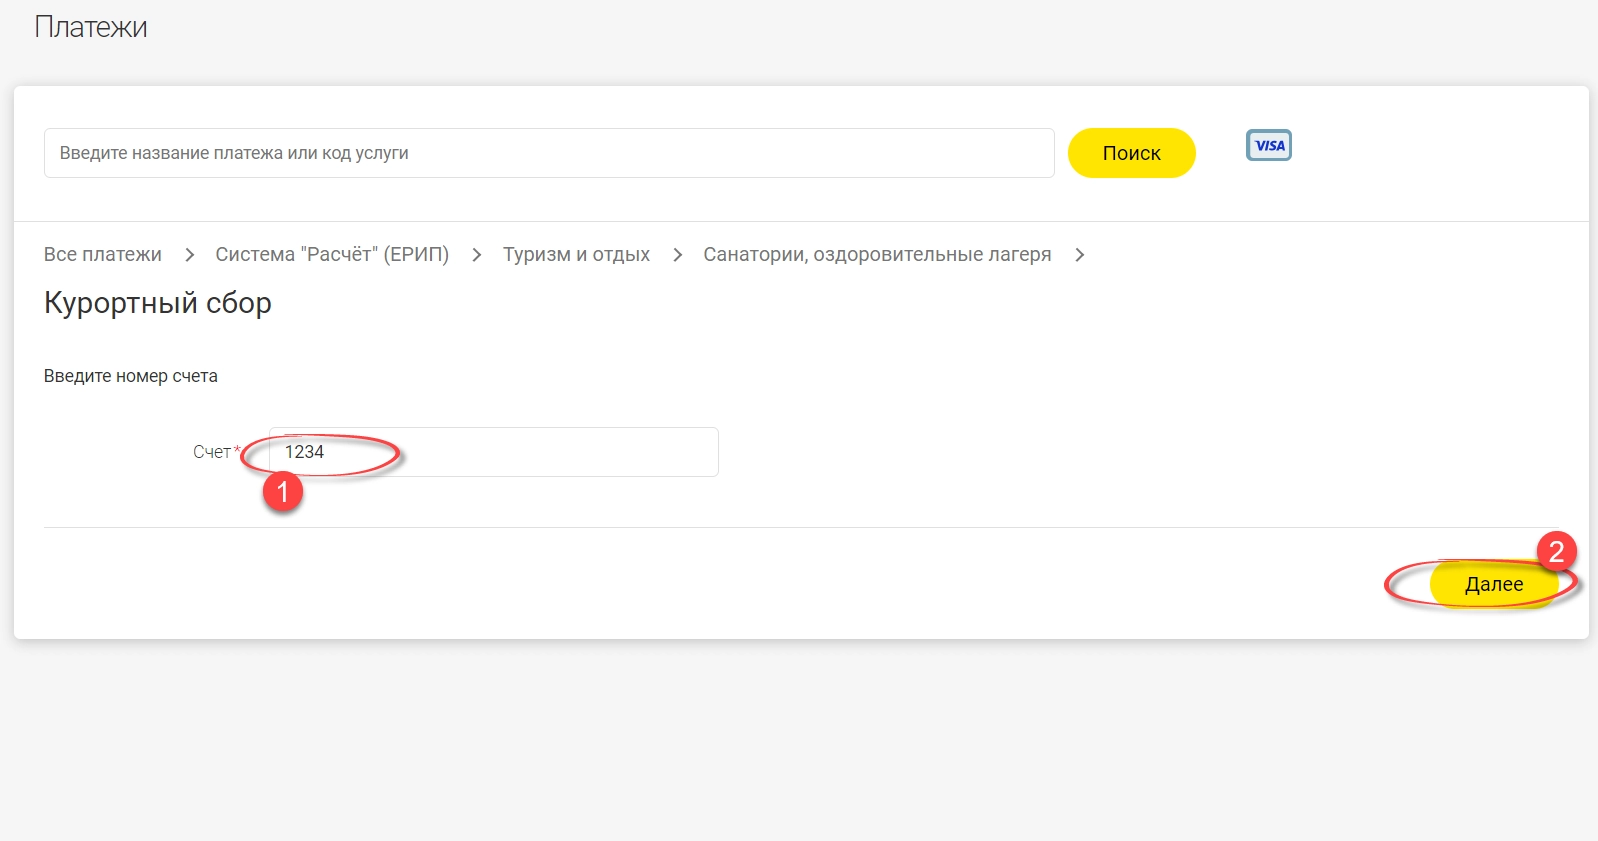Viewport: 1598px width, 841px height.
Task: Go to Туризм и отдых breadcrumb
Action: click(x=576, y=254)
